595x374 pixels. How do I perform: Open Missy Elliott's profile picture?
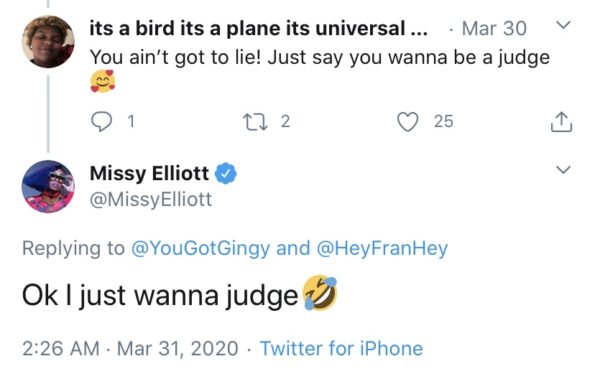(x=48, y=186)
